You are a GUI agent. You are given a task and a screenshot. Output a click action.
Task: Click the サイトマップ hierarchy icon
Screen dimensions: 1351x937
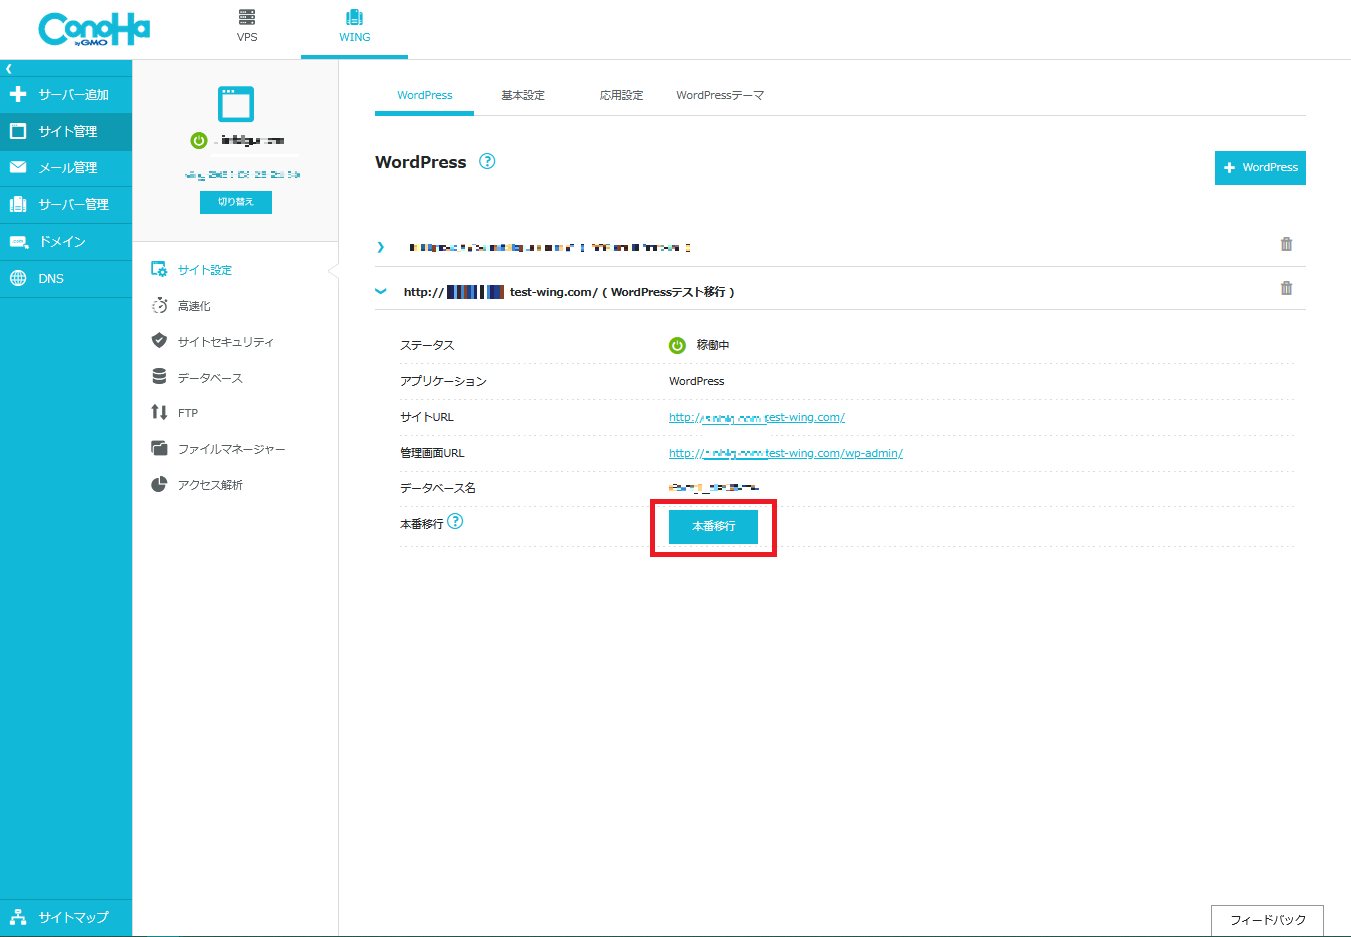coord(18,917)
